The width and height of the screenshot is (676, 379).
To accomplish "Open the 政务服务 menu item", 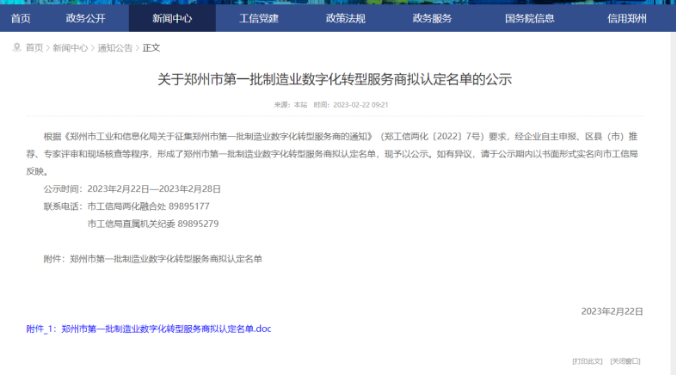I will click(x=432, y=19).
